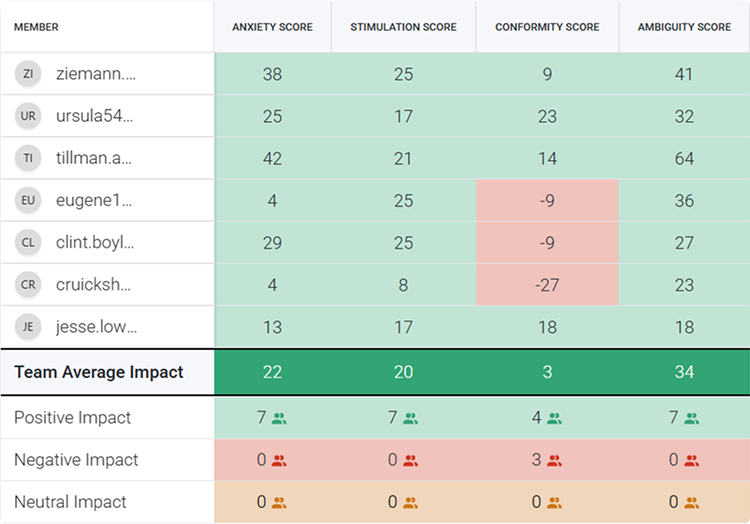This screenshot has height=524, width=750.
Task: Click Ambiguity Score column header
Action: click(x=684, y=27)
